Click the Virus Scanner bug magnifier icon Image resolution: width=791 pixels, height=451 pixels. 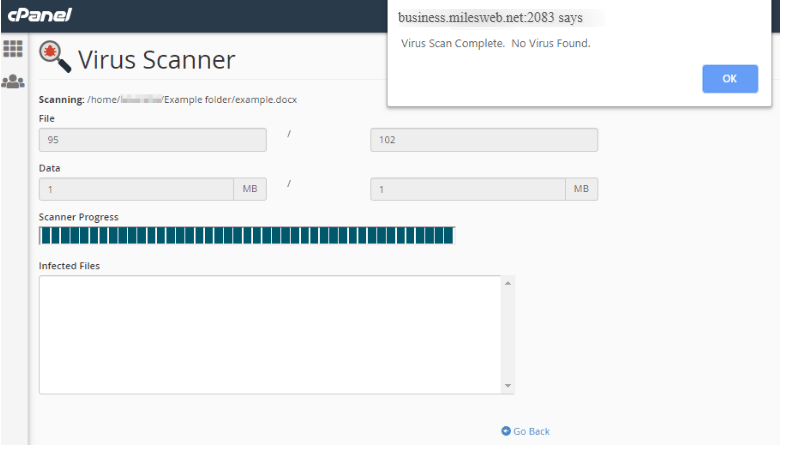pos(55,57)
